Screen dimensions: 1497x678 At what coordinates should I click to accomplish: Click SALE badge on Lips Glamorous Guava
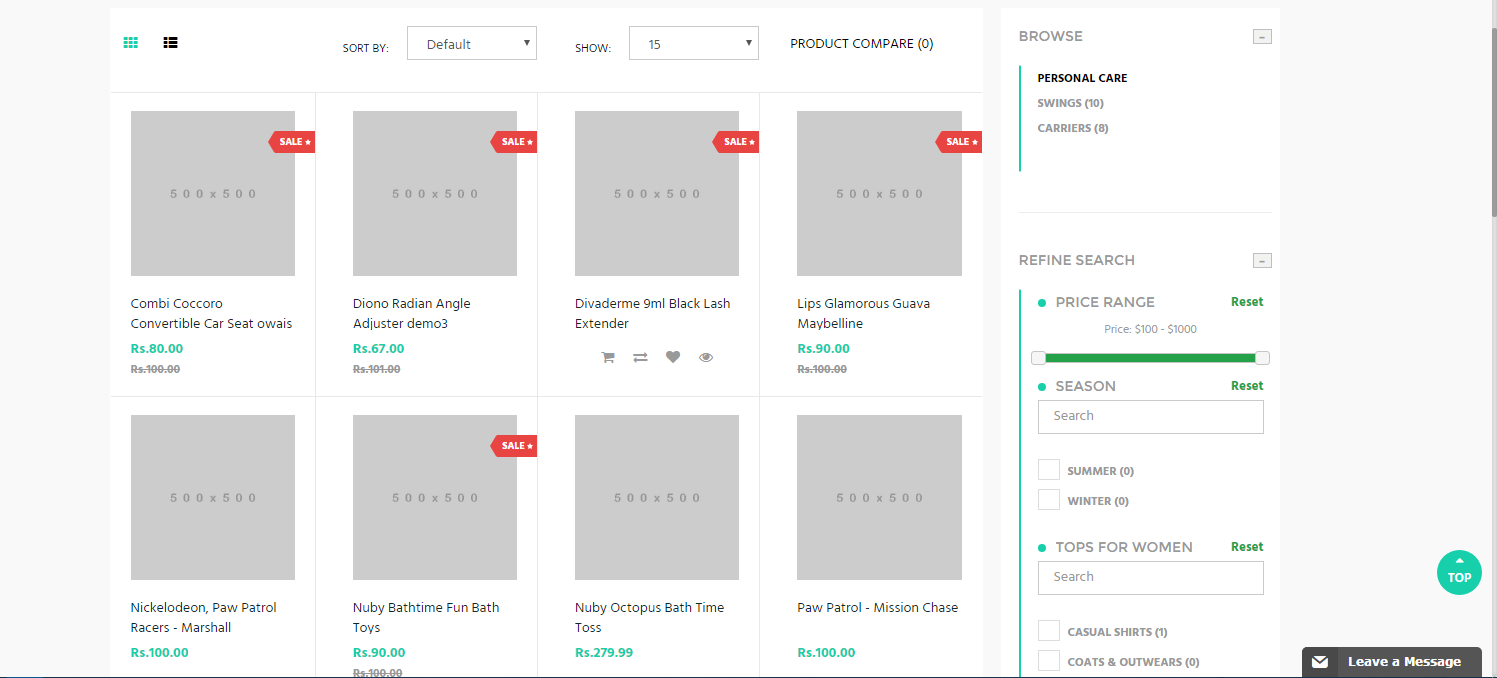(958, 142)
